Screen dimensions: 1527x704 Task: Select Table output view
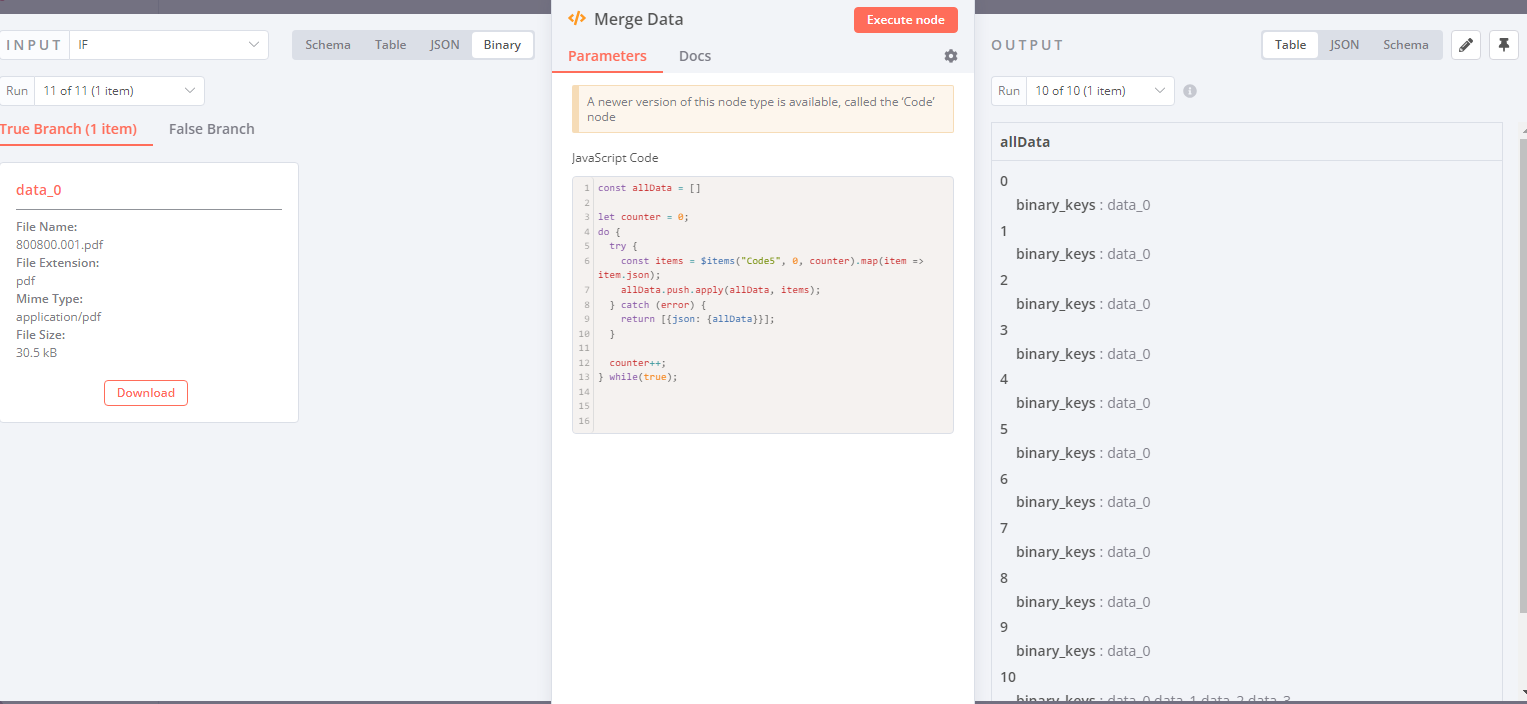click(x=1290, y=45)
